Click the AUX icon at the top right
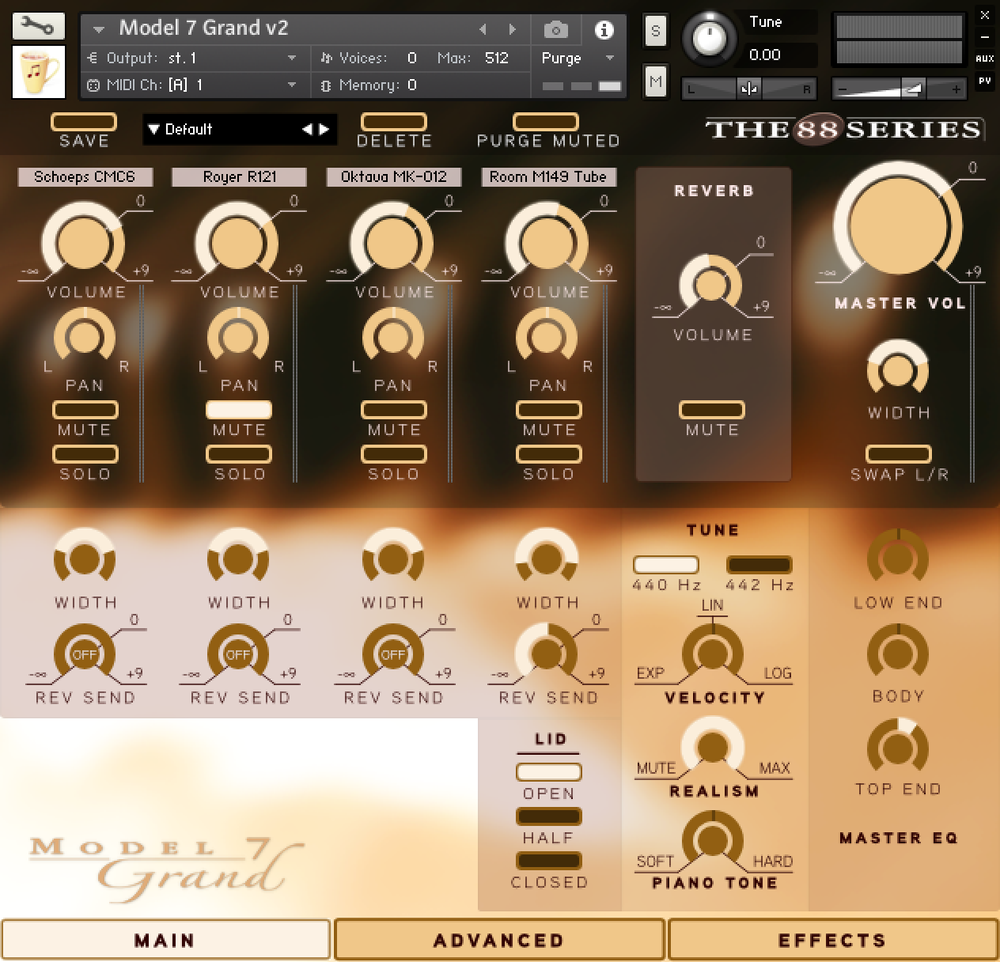 coord(984,60)
